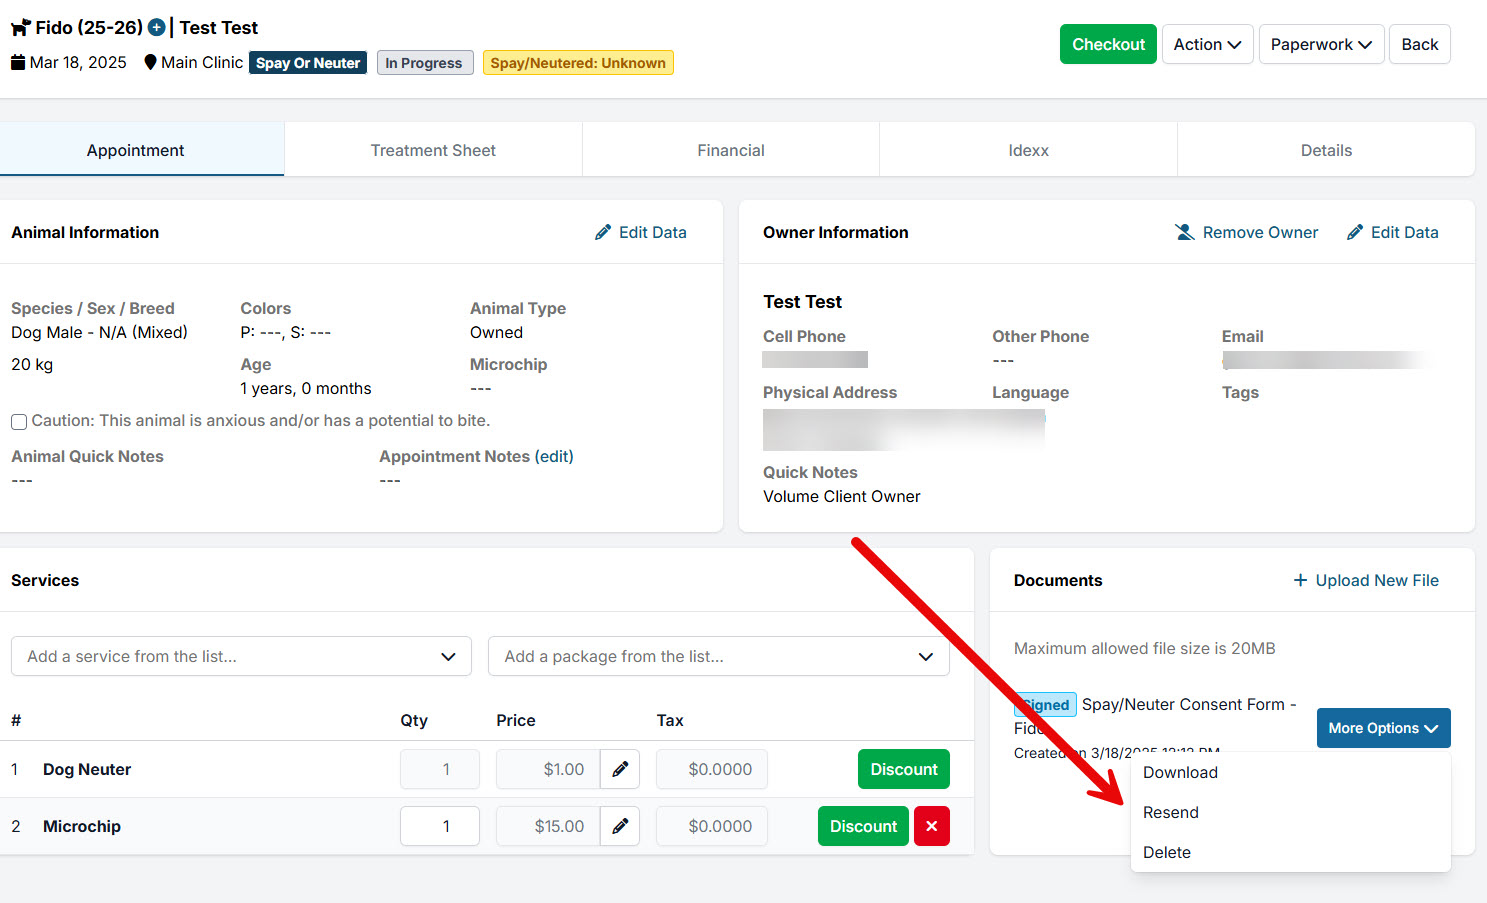
Task: Check the anxious animal caution checkbox
Action: pyautogui.click(x=19, y=422)
